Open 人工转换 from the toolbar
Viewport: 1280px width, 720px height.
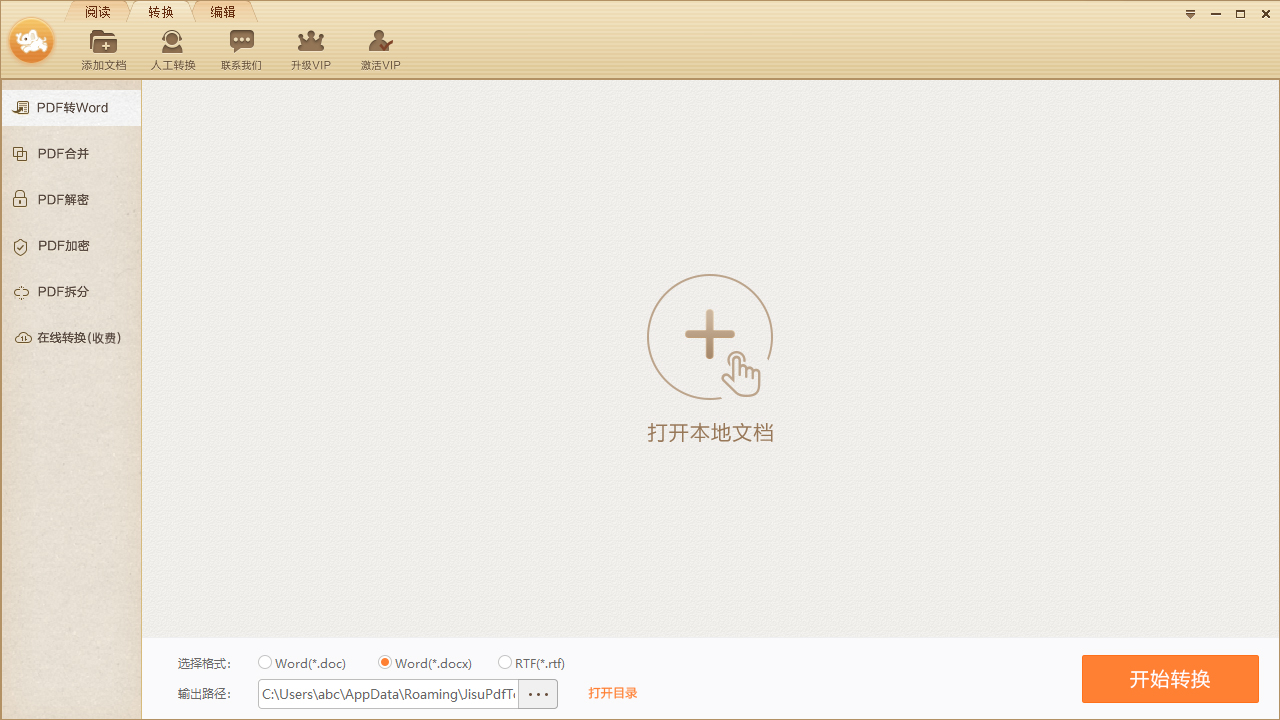coord(171,47)
